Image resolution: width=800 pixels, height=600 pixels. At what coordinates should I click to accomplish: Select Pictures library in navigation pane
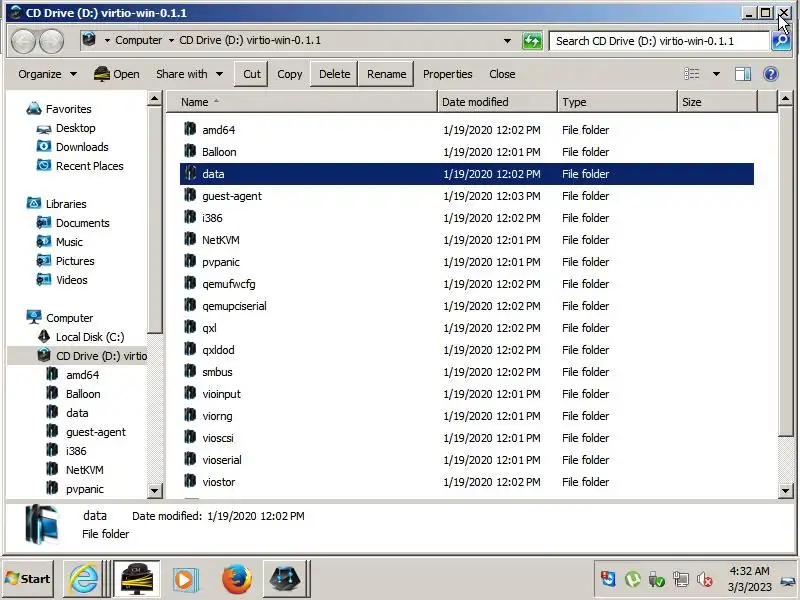point(75,260)
